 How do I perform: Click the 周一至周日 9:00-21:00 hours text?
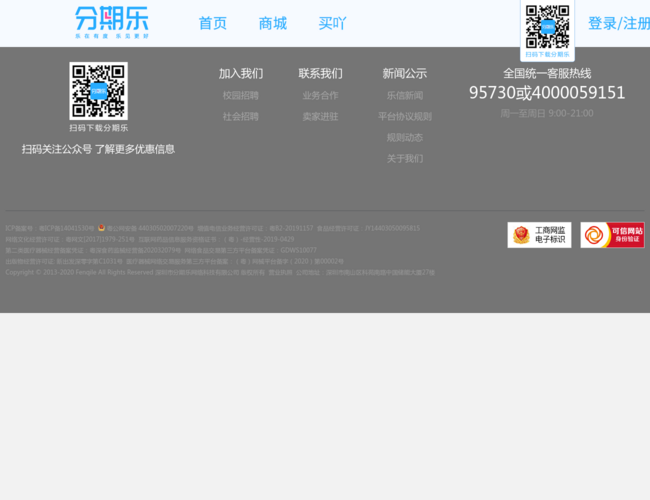coord(547,114)
